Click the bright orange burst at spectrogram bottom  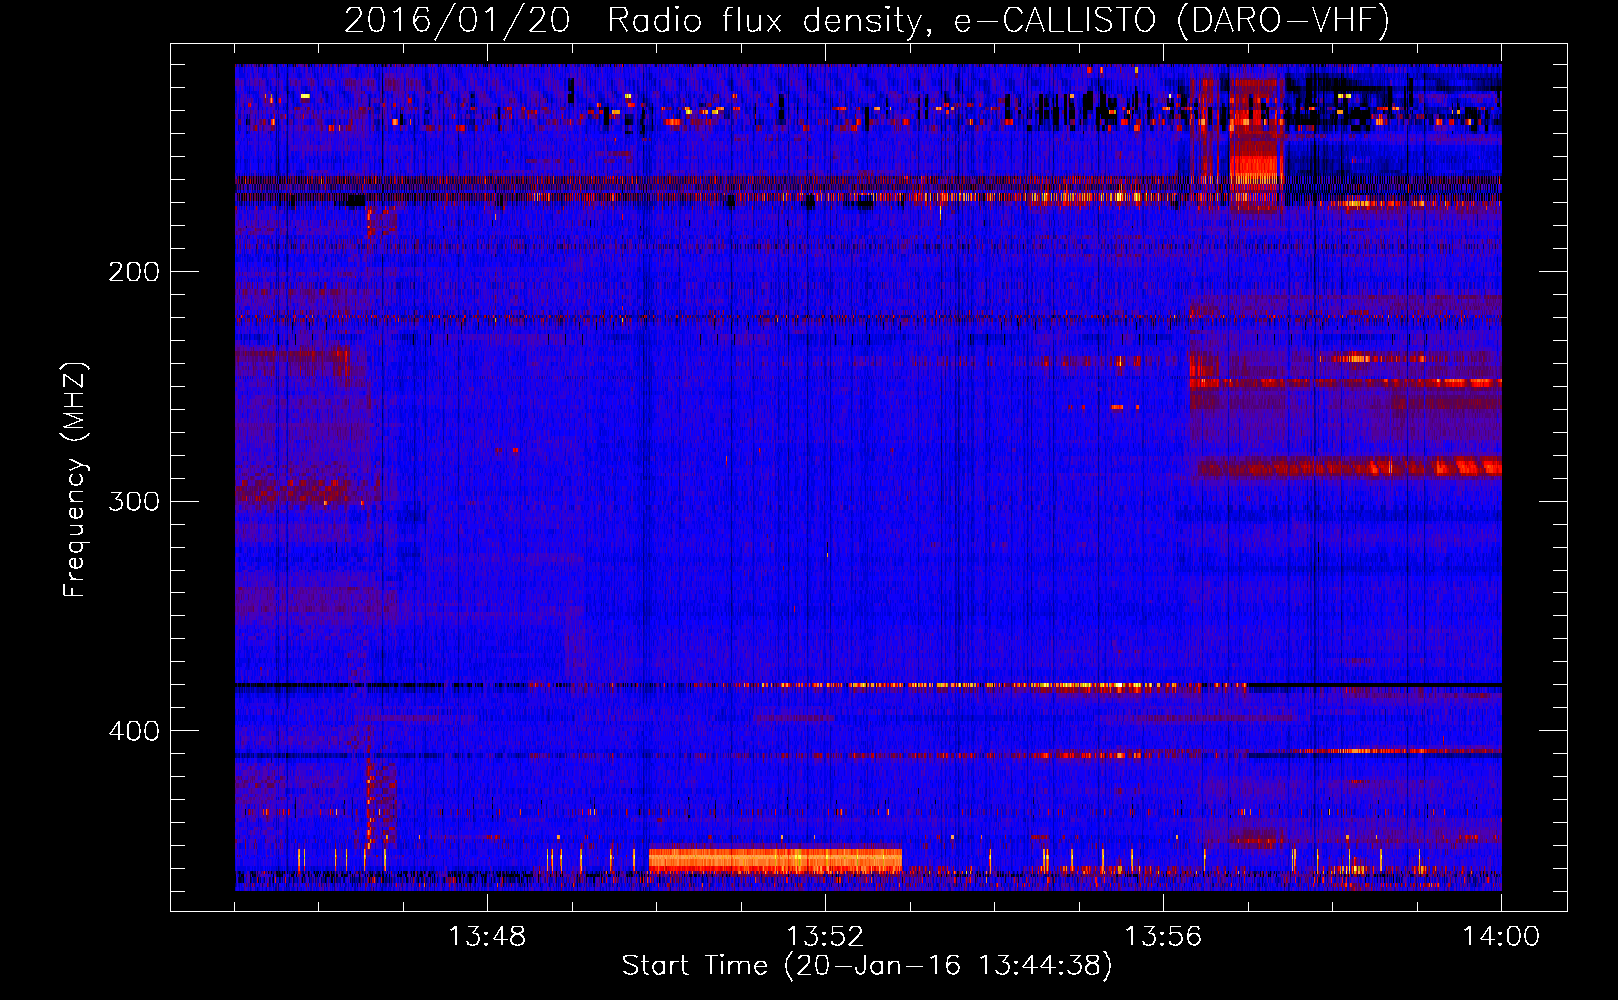pyautogui.click(x=775, y=860)
